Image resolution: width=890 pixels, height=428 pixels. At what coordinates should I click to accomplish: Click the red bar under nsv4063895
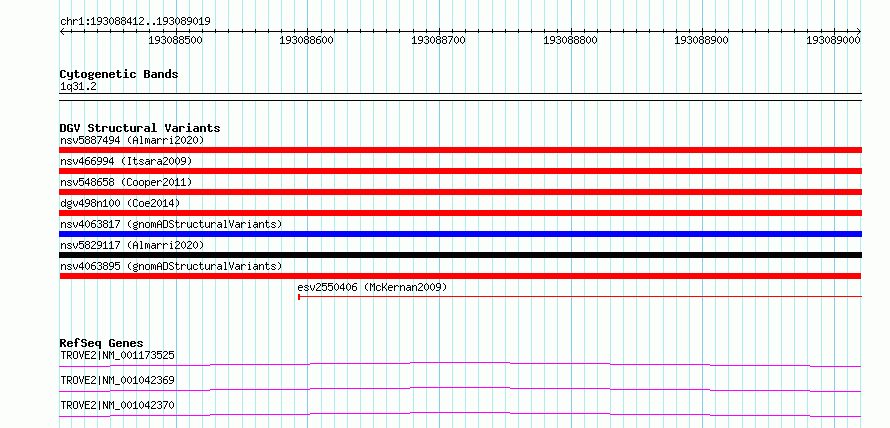coord(460,276)
